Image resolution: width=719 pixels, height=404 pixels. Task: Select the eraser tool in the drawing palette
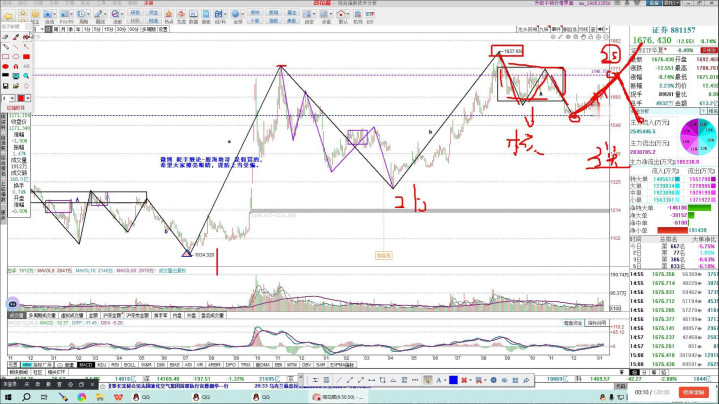point(5,37)
